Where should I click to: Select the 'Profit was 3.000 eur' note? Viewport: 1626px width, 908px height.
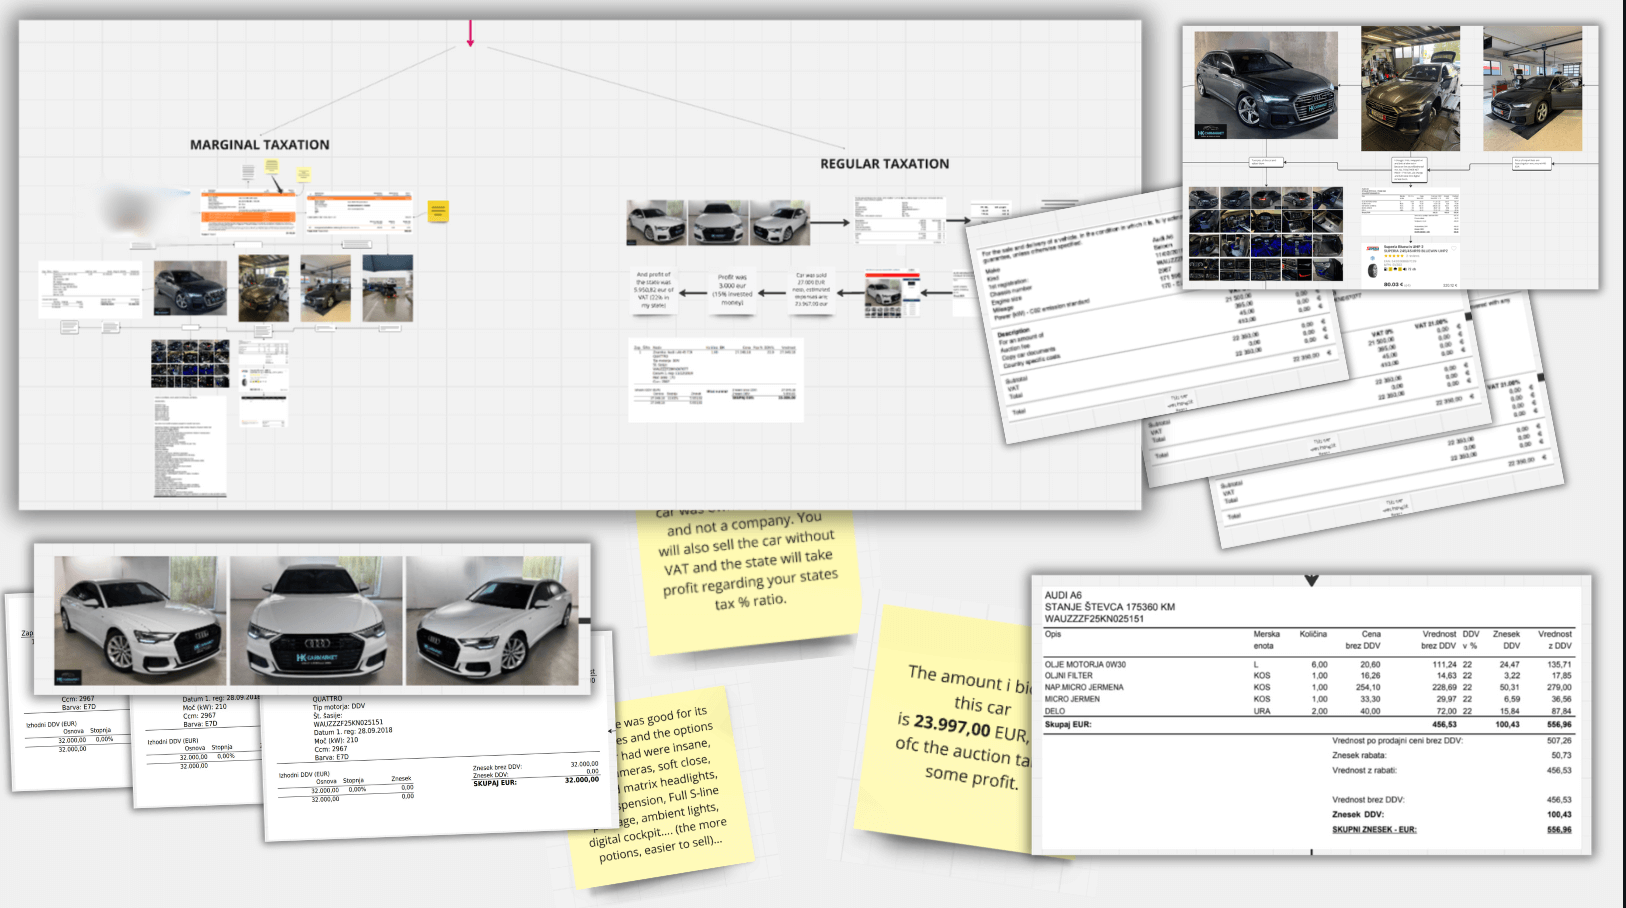[x=732, y=290]
